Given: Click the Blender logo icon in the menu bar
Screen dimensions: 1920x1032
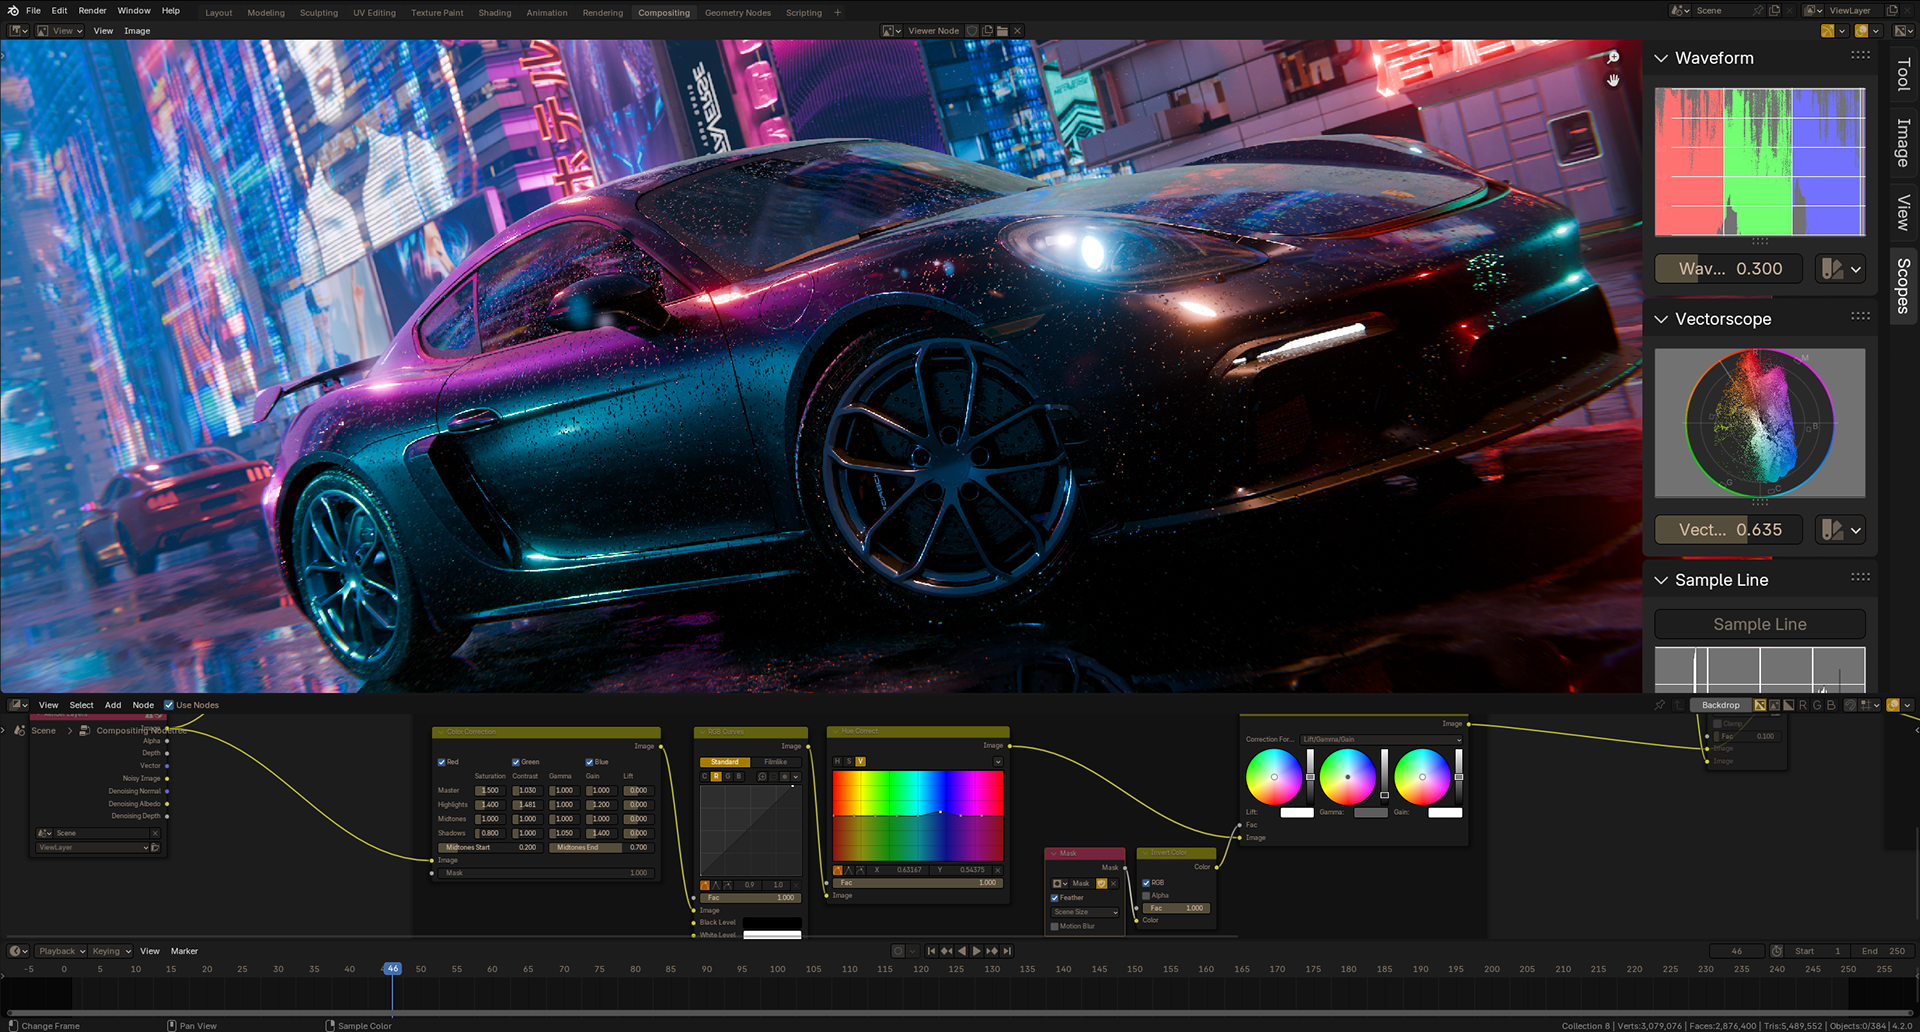Looking at the screenshot, I should tap(13, 11).
